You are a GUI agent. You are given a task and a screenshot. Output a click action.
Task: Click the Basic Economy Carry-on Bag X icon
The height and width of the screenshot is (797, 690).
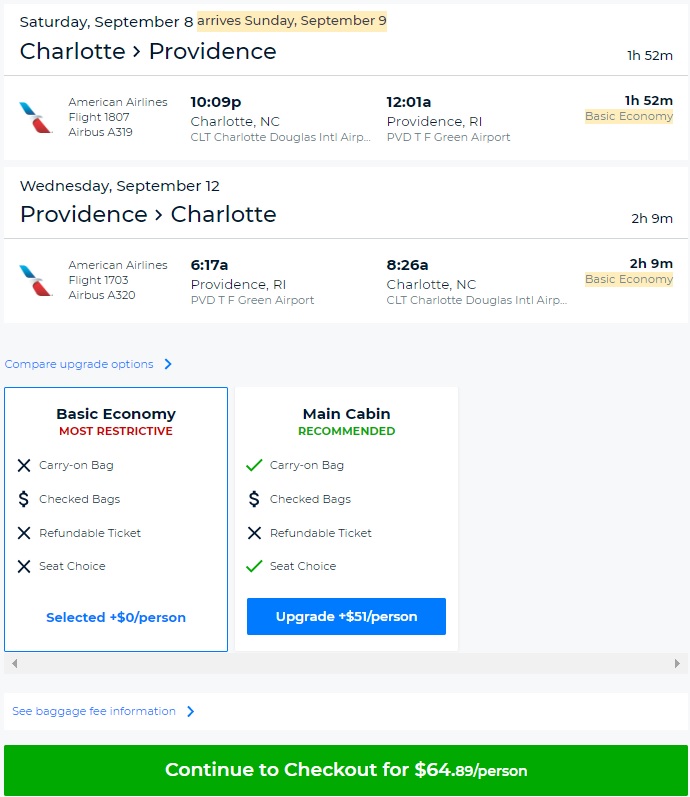[x=24, y=465]
